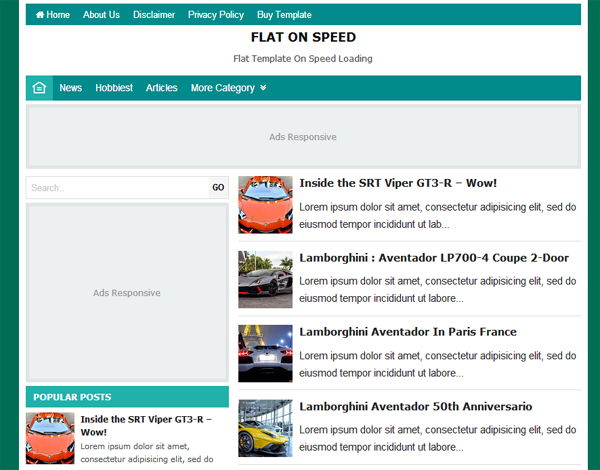Click the FLAT ON SPEED site title

point(303,37)
